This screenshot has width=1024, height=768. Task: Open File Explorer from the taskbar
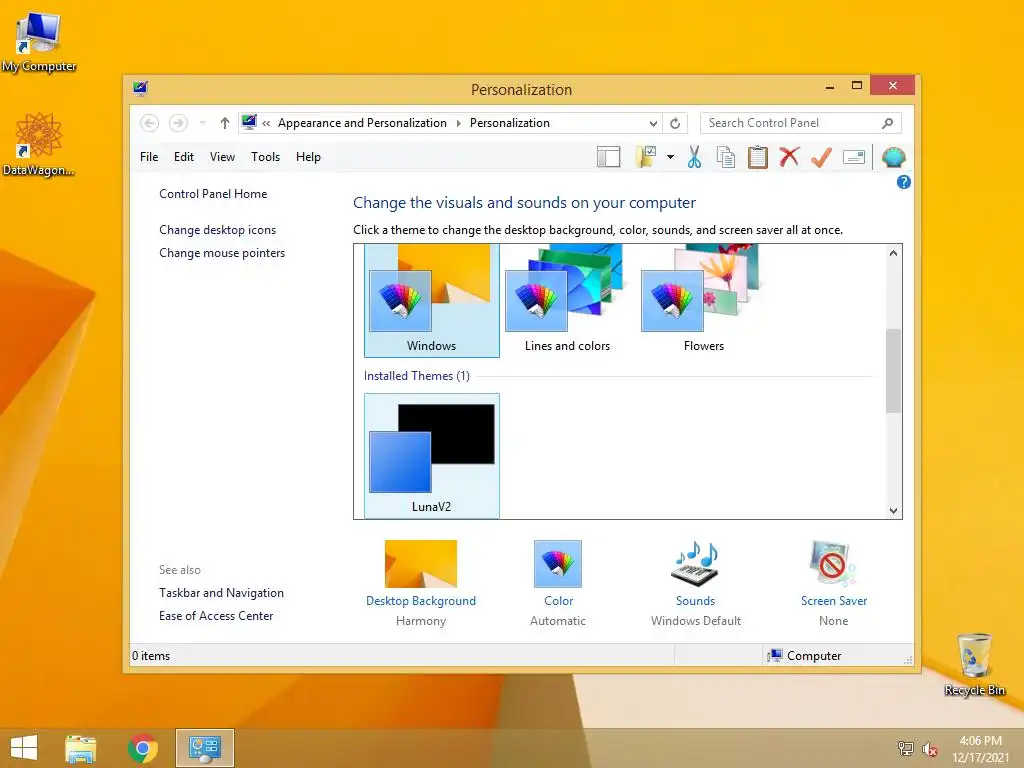pyautogui.click(x=80, y=748)
